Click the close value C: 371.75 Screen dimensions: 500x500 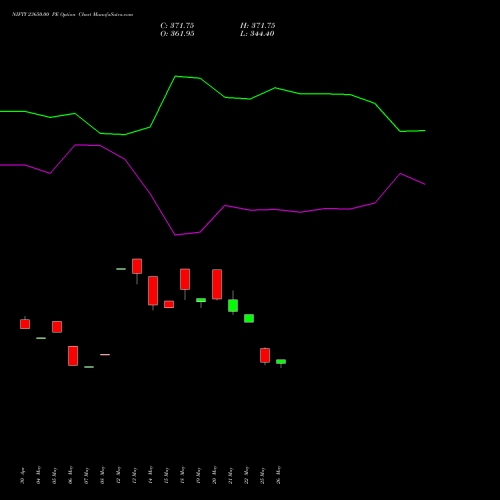tap(177, 25)
